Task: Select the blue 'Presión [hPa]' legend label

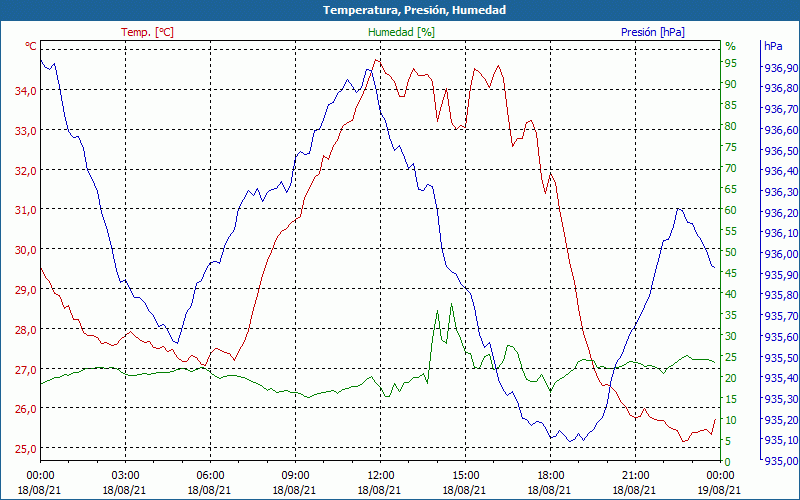Action: pyautogui.click(x=653, y=32)
